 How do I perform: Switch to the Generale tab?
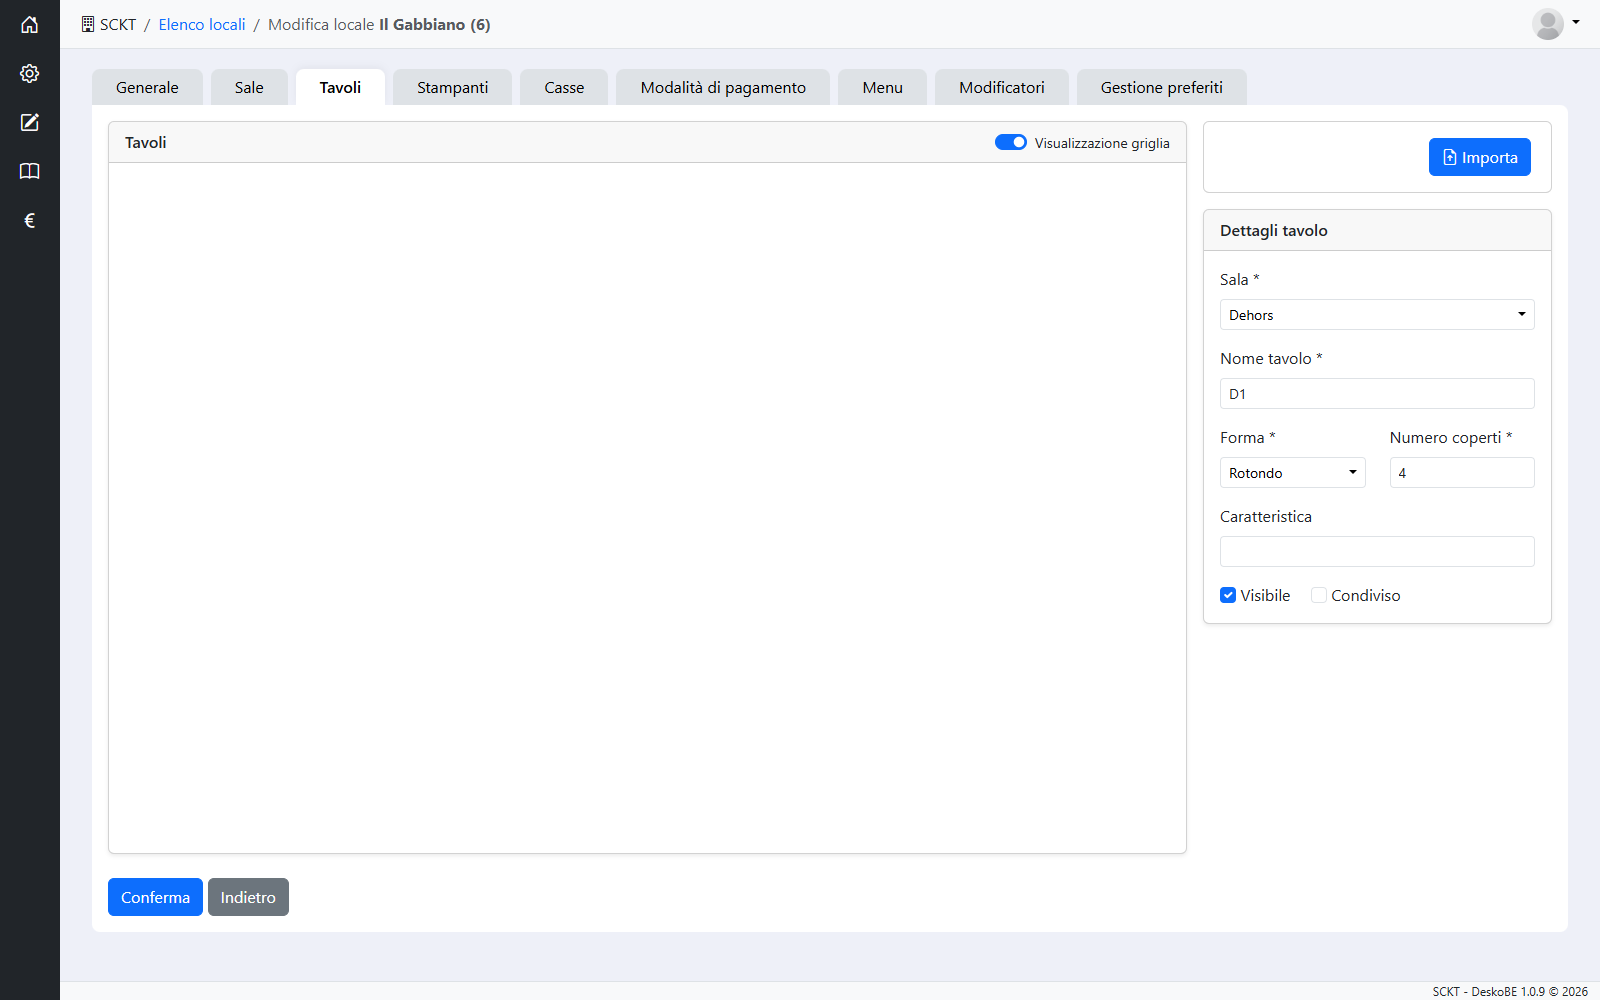click(x=147, y=87)
